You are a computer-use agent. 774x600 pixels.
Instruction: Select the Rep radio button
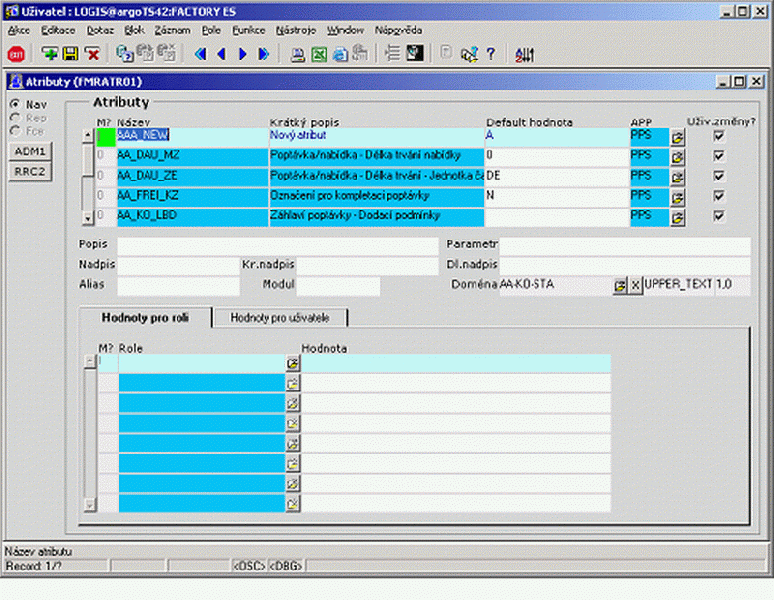coord(15,117)
